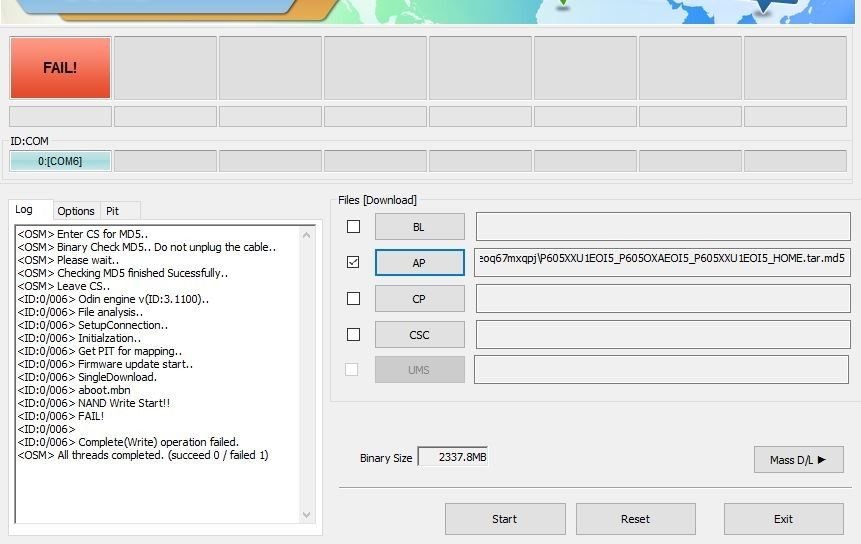Click the CP file path field

663,299
